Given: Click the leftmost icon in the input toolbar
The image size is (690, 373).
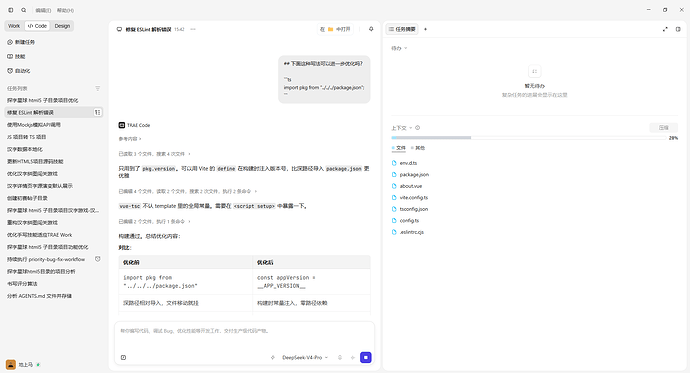Looking at the screenshot, I should coord(123,358).
